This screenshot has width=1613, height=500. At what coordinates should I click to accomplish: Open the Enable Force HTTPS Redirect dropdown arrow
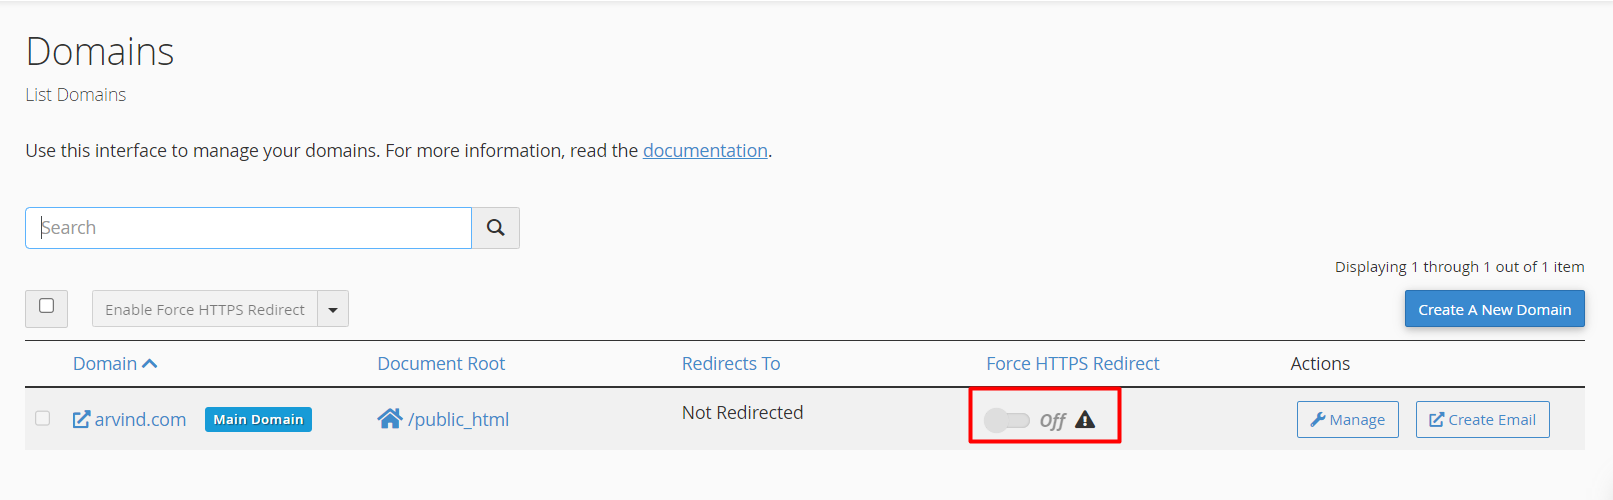coord(333,310)
